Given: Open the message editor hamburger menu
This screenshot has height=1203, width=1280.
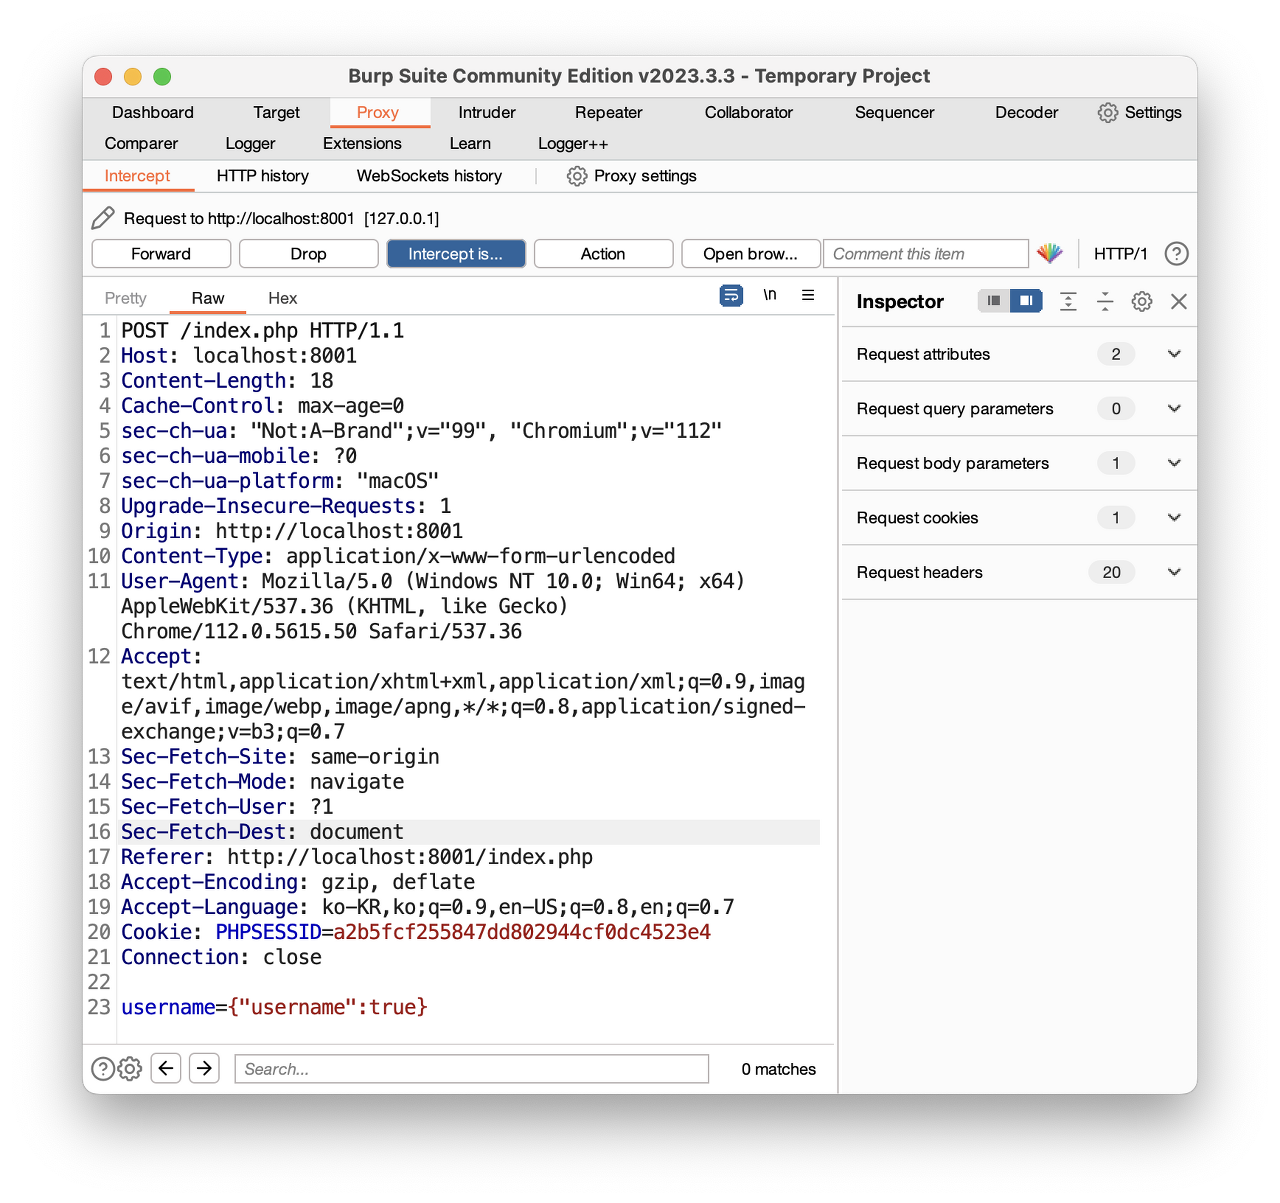Looking at the screenshot, I should tap(808, 295).
